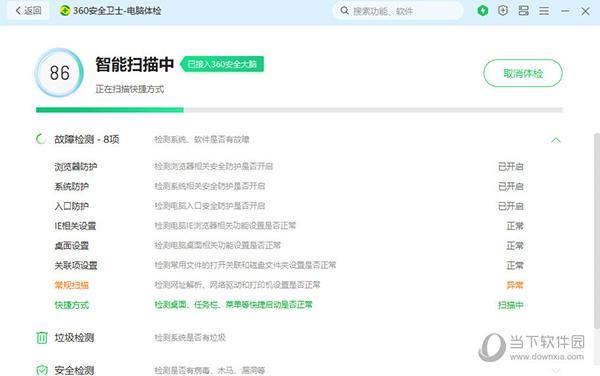
Task: Open the 安全检测 section
Action: point(74,370)
